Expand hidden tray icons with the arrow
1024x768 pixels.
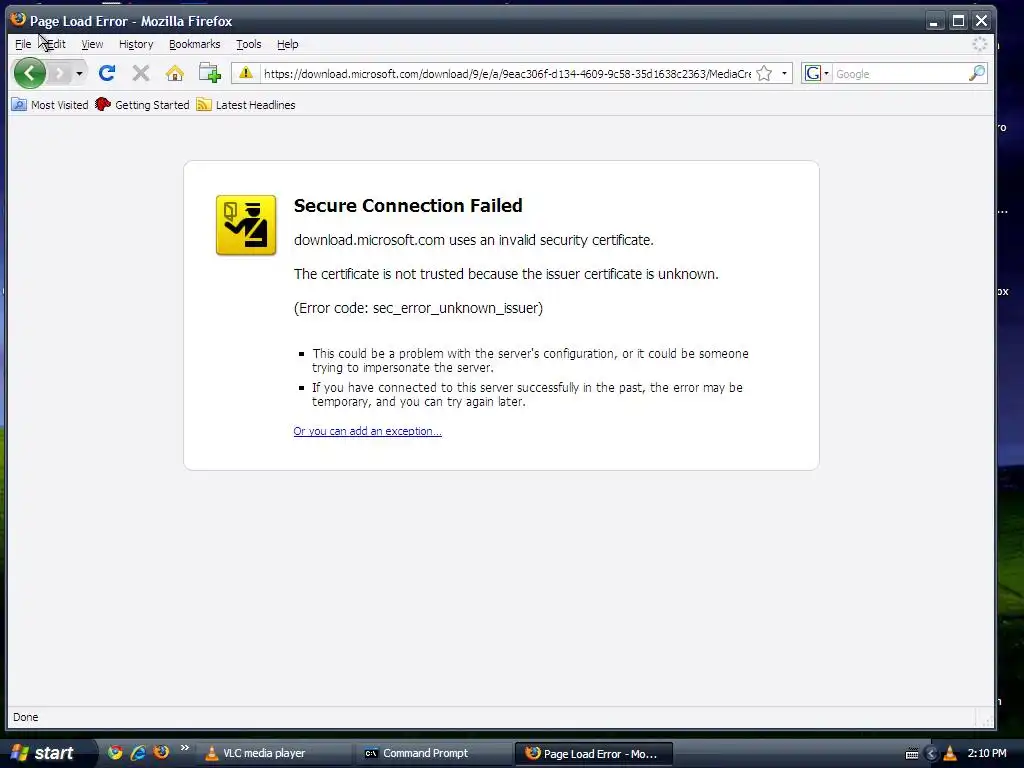[932, 754]
